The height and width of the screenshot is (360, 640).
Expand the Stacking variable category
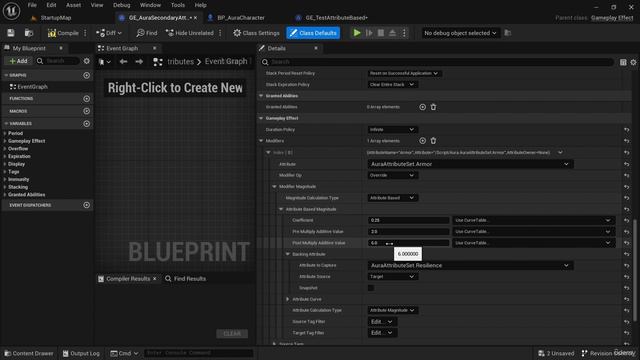(5, 187)
